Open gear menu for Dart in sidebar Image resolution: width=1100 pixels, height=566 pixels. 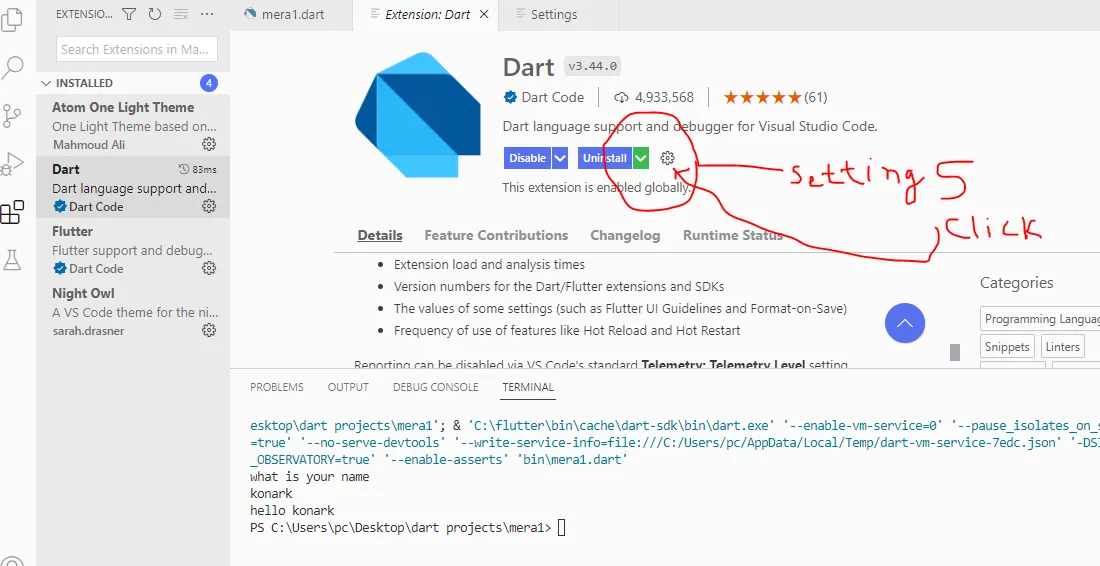[x=209, y=206]
